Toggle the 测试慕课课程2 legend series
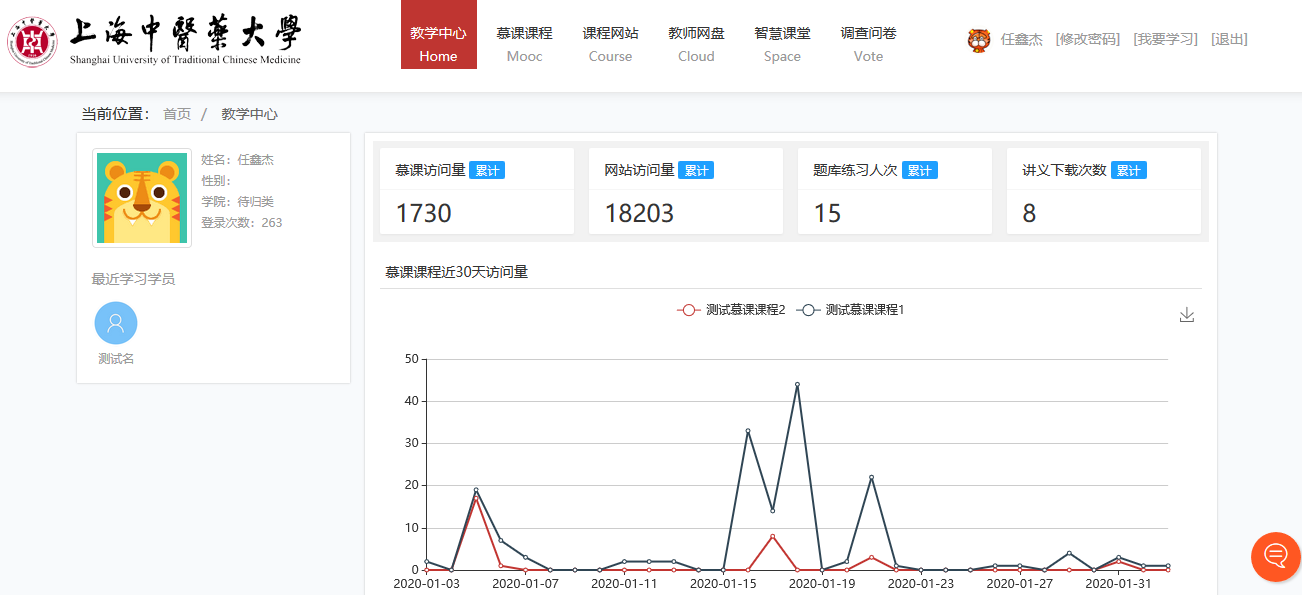 click(x=732, y=310)
